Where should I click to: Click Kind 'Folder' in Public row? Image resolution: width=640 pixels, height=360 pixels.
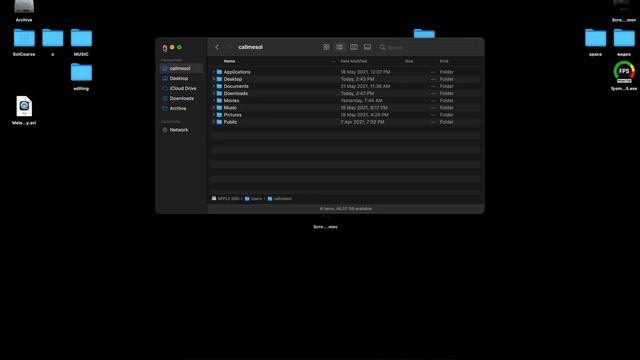tap(447, 122)
